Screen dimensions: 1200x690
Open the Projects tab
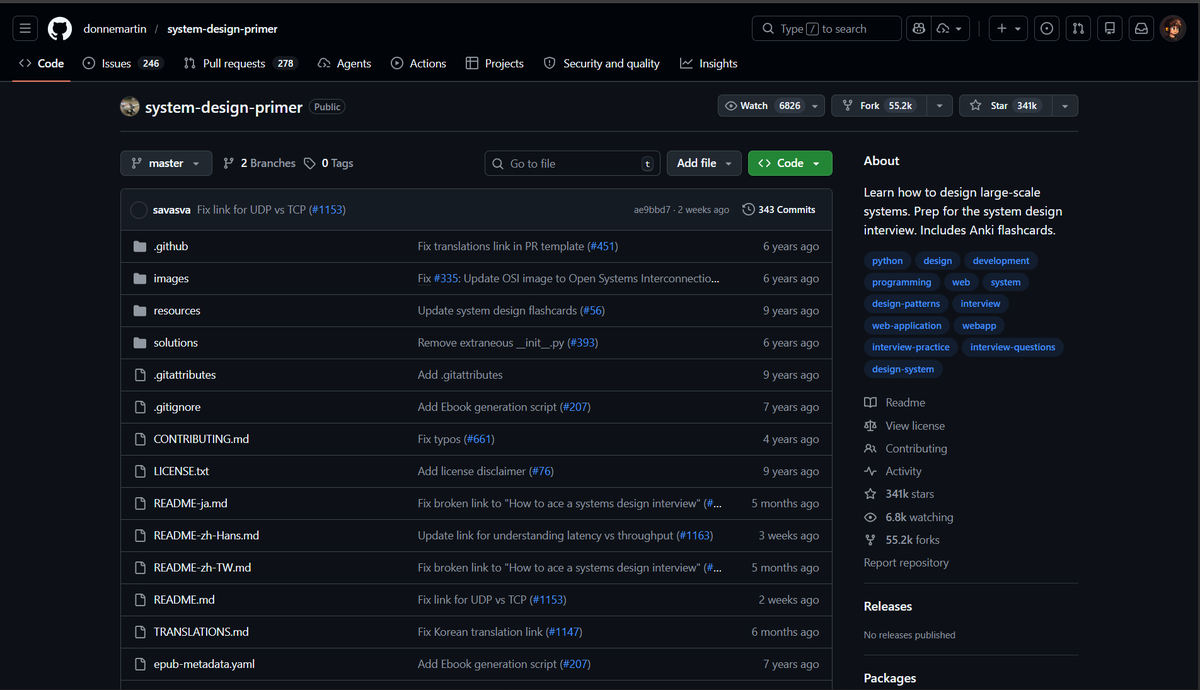click(x=494, y=63)
